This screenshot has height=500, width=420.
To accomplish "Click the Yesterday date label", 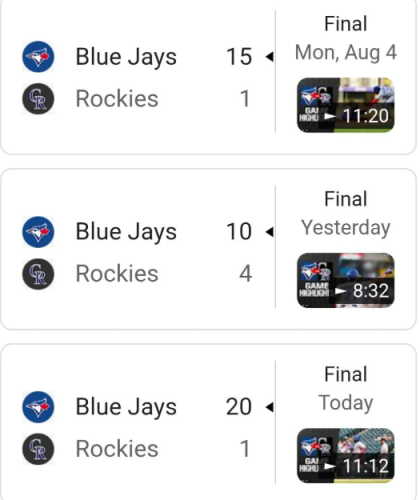I will pos(346,228).
